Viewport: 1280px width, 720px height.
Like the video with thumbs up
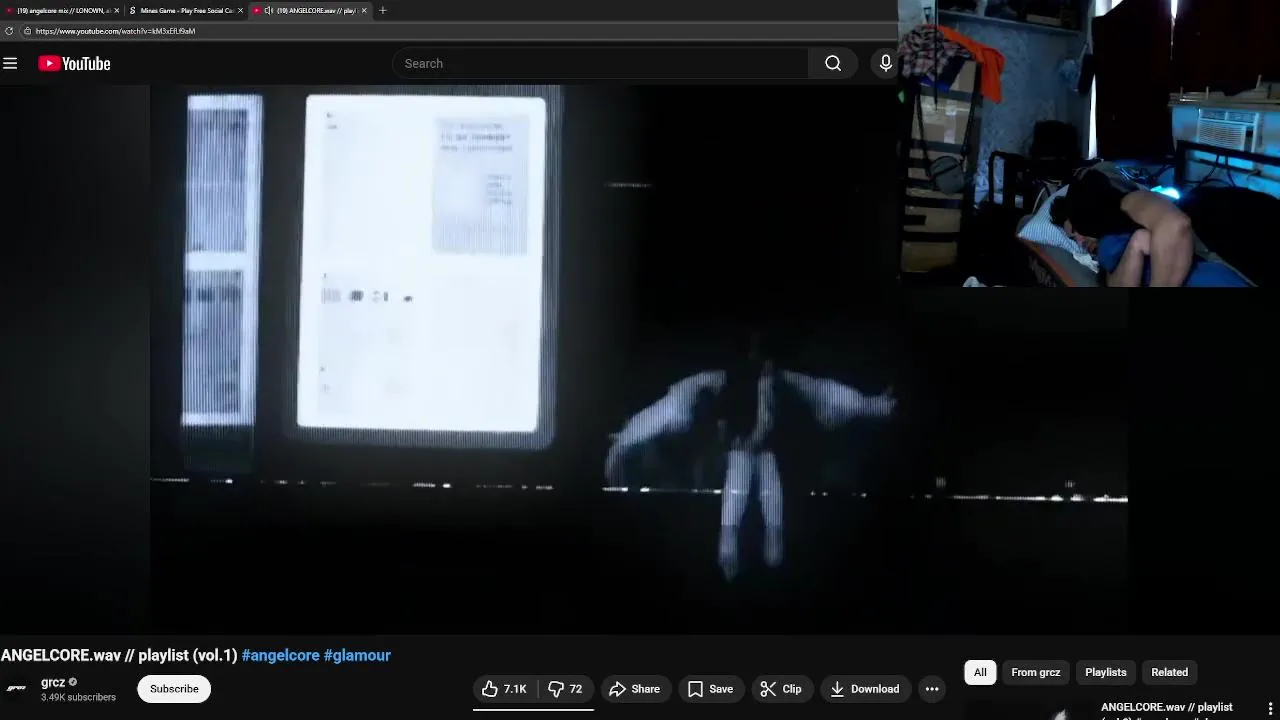(505, 689)
